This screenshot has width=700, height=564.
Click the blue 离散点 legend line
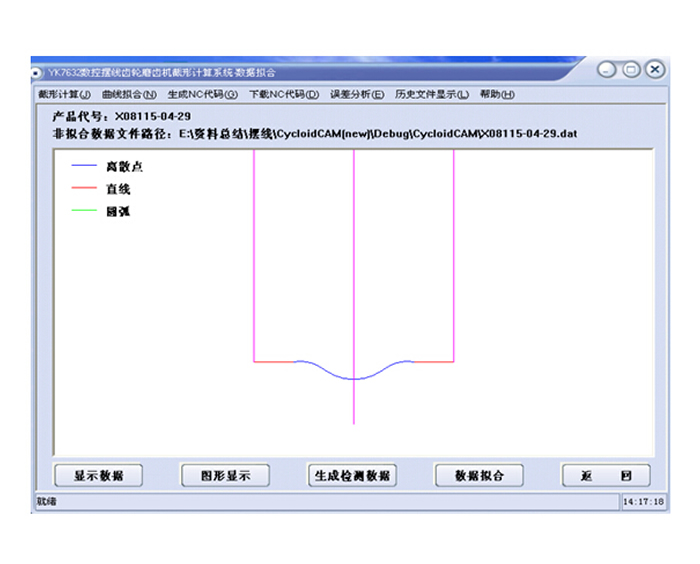(x=84, y=167)
